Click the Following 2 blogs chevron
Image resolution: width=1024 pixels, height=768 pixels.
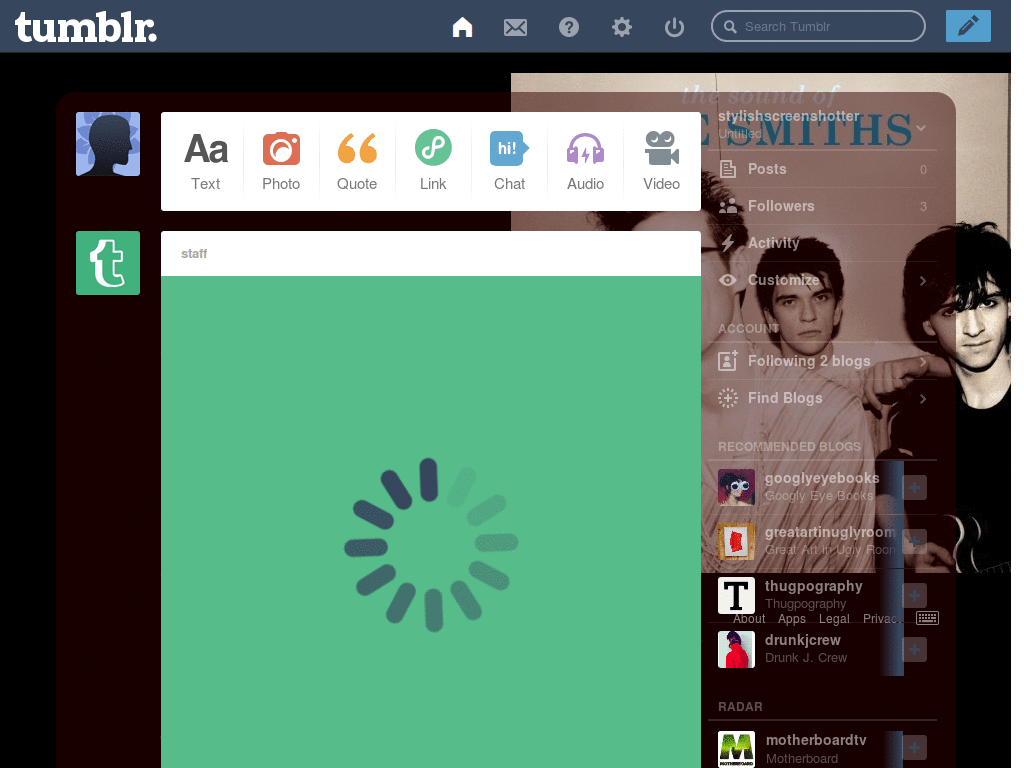(x=923, y=362)
